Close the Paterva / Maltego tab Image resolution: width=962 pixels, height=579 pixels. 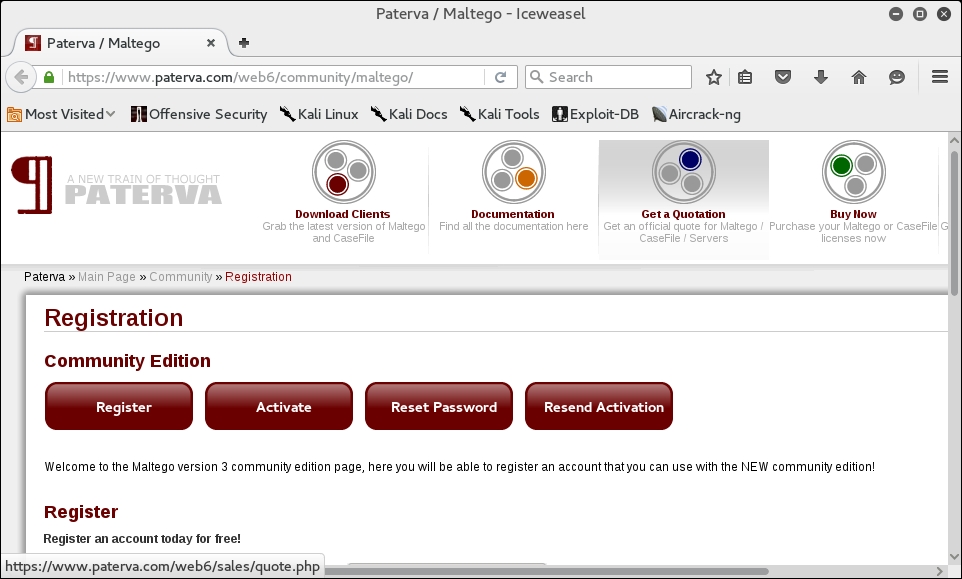tap(210, 43)
